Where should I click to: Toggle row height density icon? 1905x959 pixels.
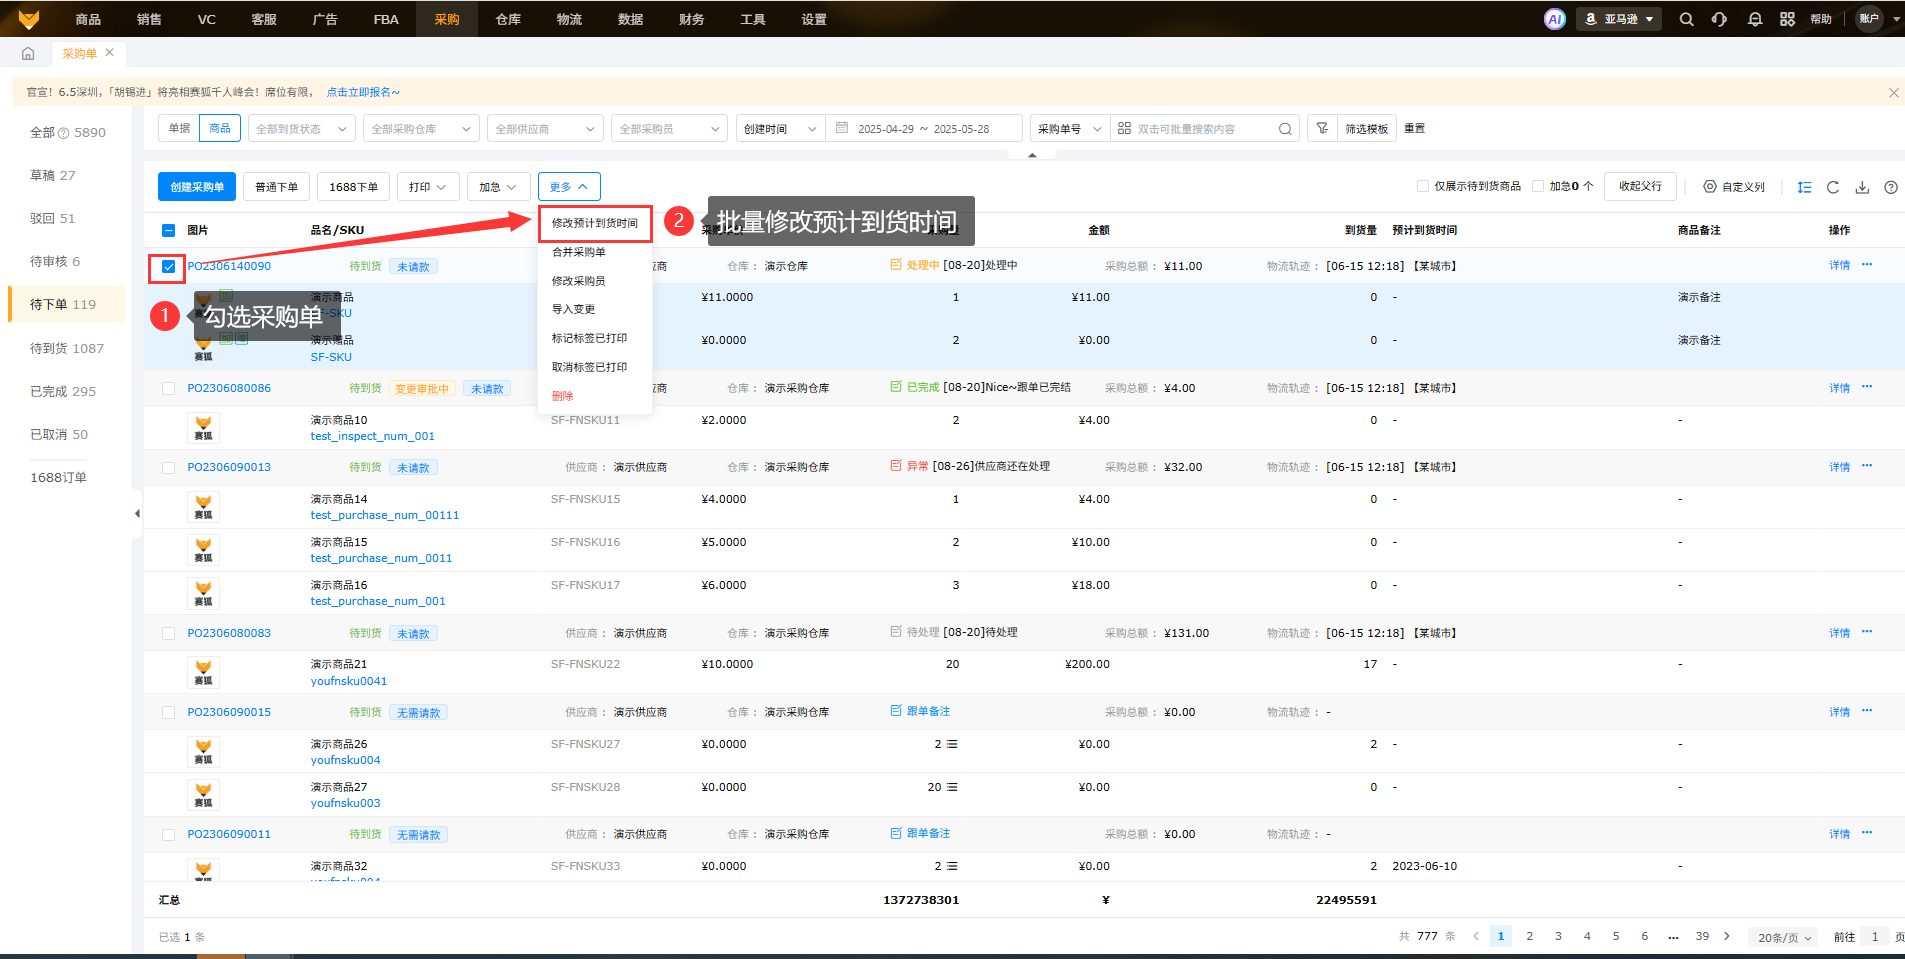point(1804,187)
